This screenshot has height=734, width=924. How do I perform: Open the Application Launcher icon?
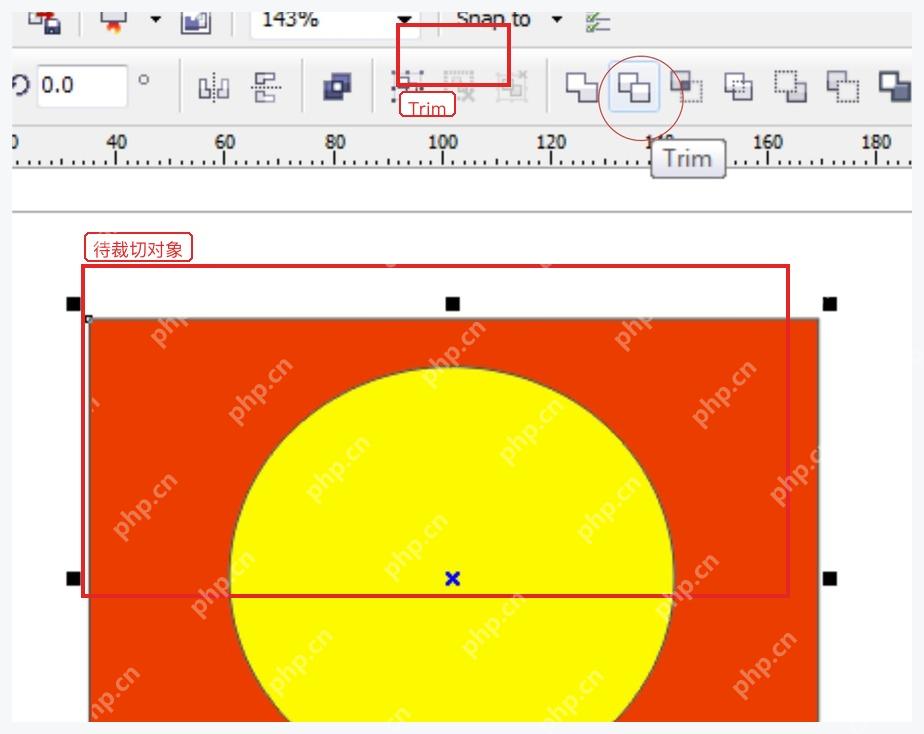[113, 22]
